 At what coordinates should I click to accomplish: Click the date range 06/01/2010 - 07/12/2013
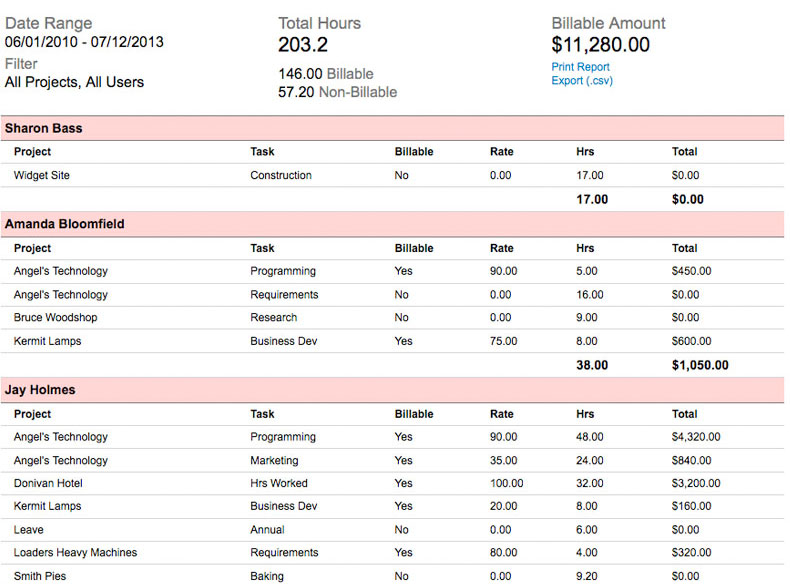pyautogui.click(x=84, y=42)
